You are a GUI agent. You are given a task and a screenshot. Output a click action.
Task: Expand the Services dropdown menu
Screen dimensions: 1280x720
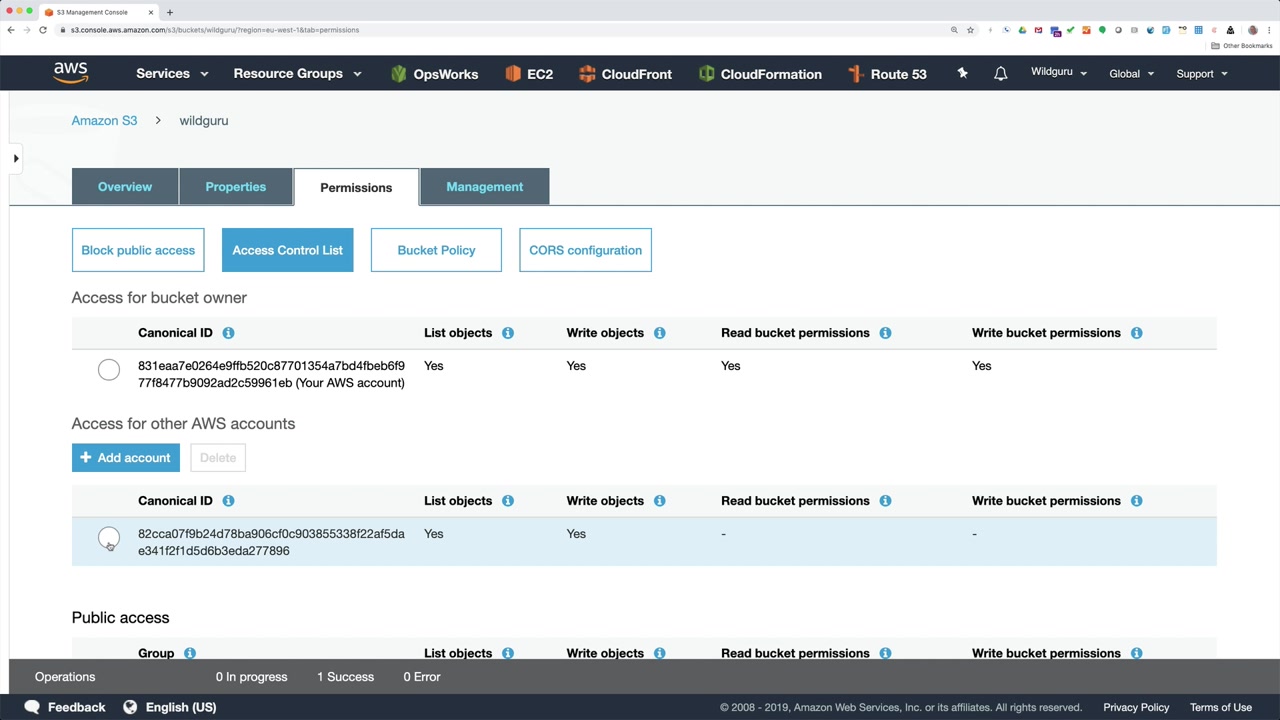(x=172, y=74)
